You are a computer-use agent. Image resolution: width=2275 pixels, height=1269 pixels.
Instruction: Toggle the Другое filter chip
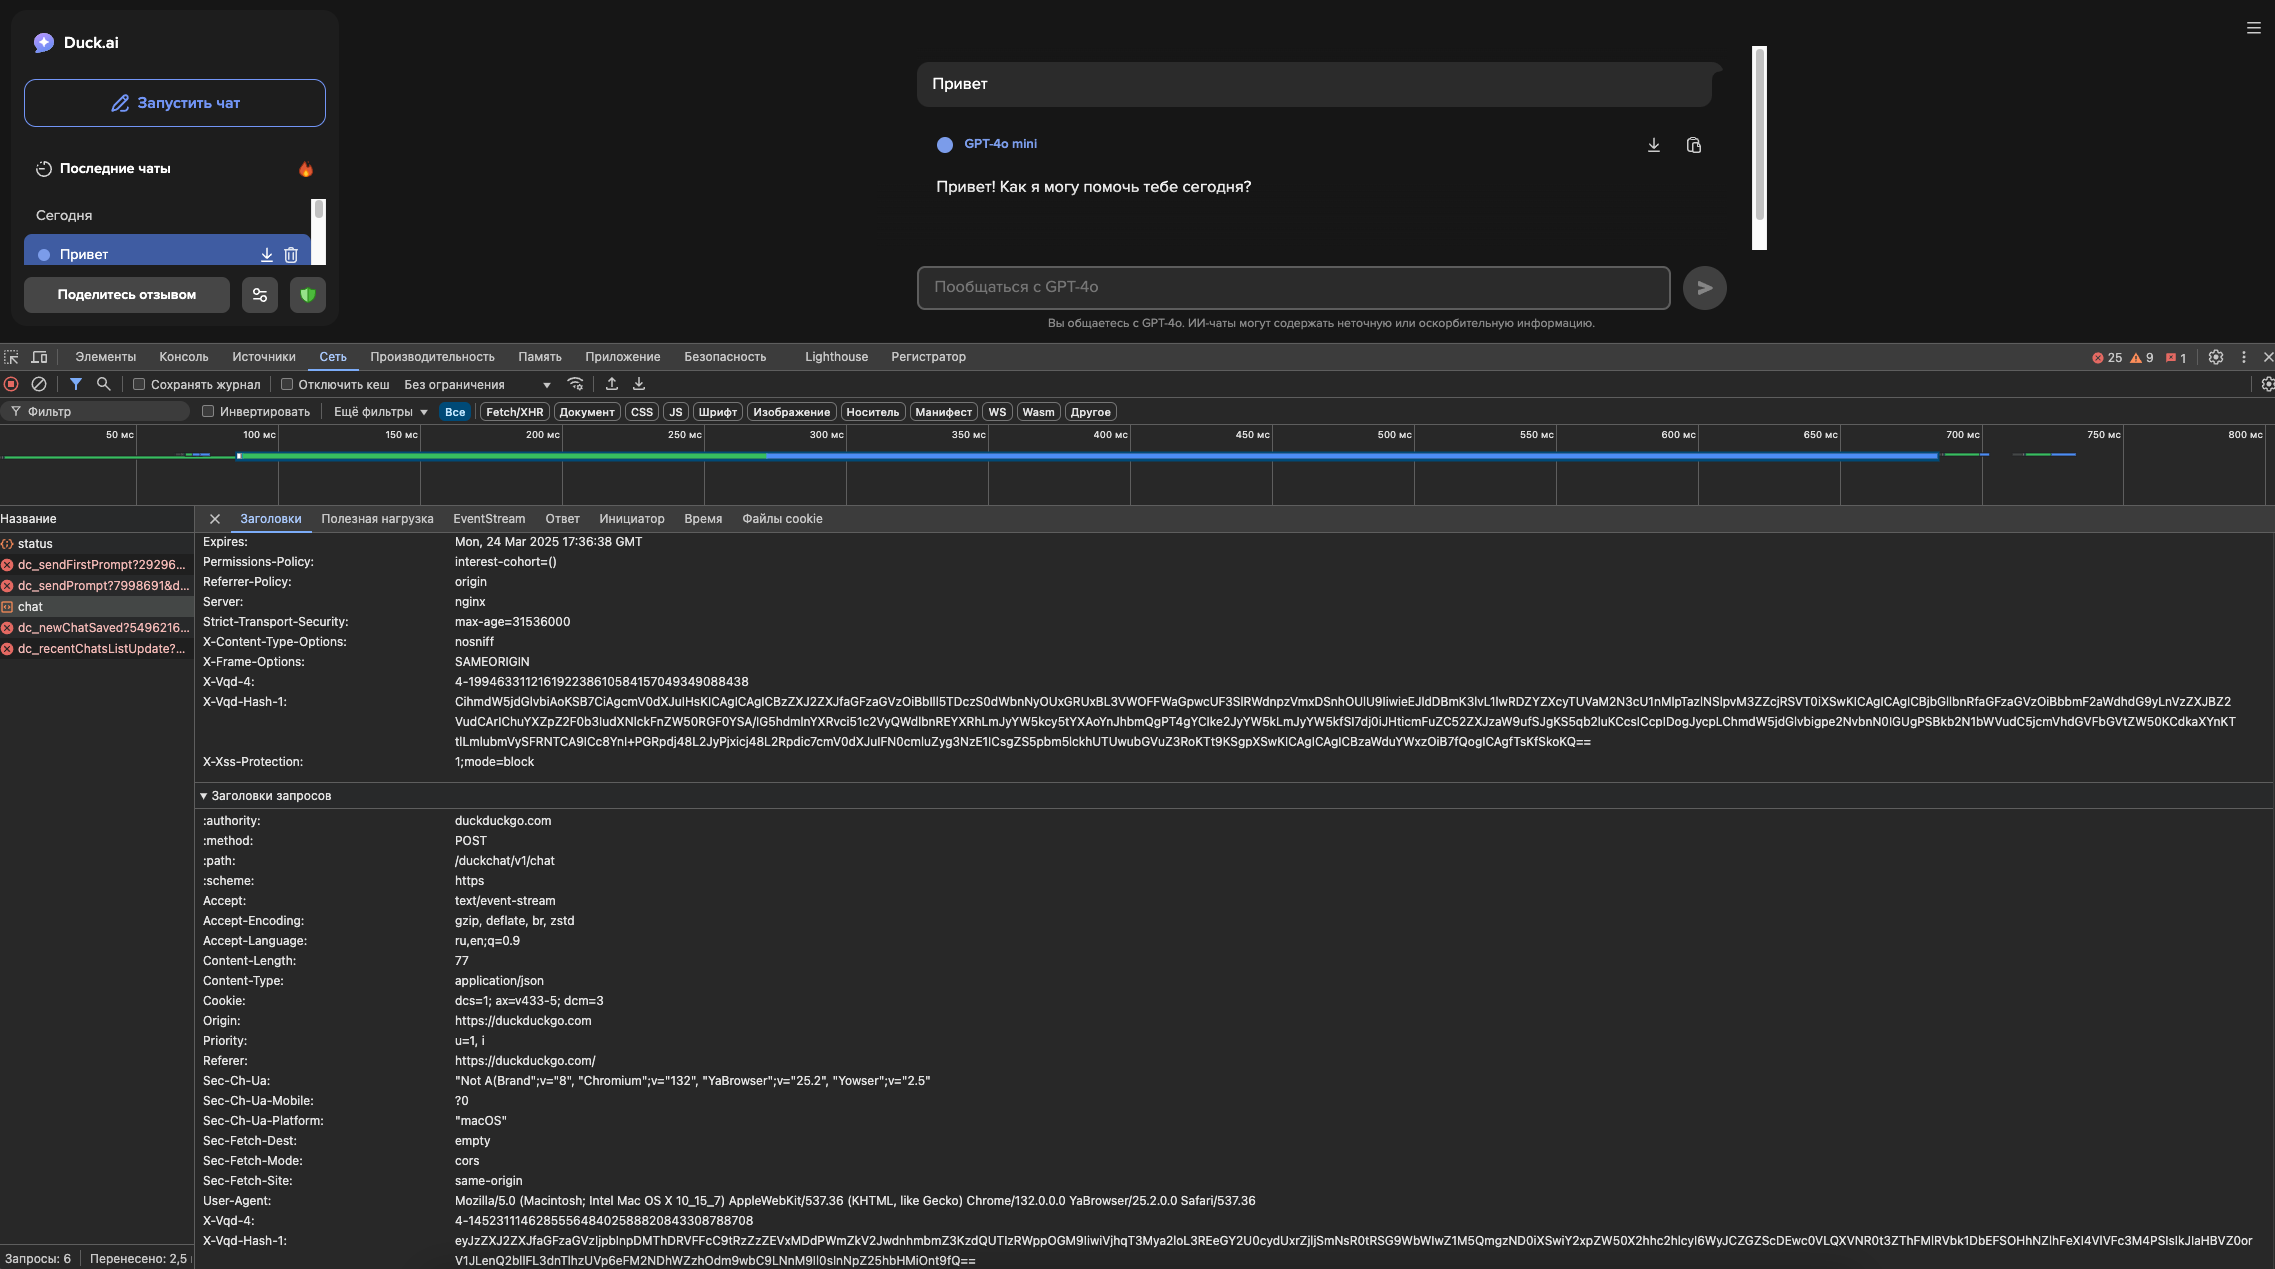(x=1091, y=412)
